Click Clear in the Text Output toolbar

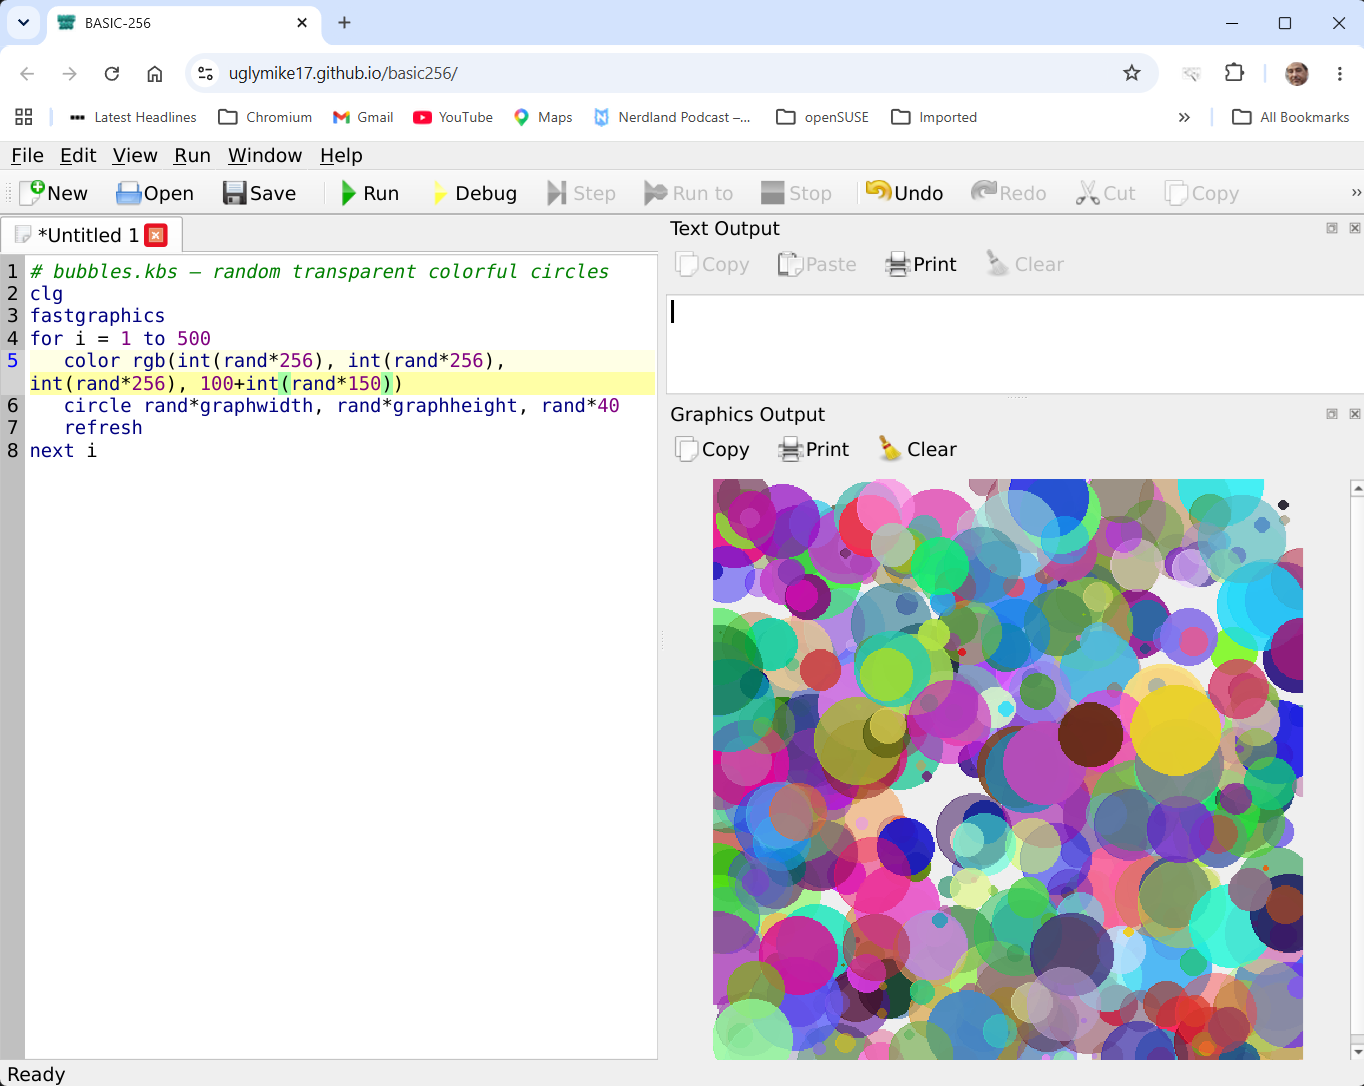[x=1025, y=264]
